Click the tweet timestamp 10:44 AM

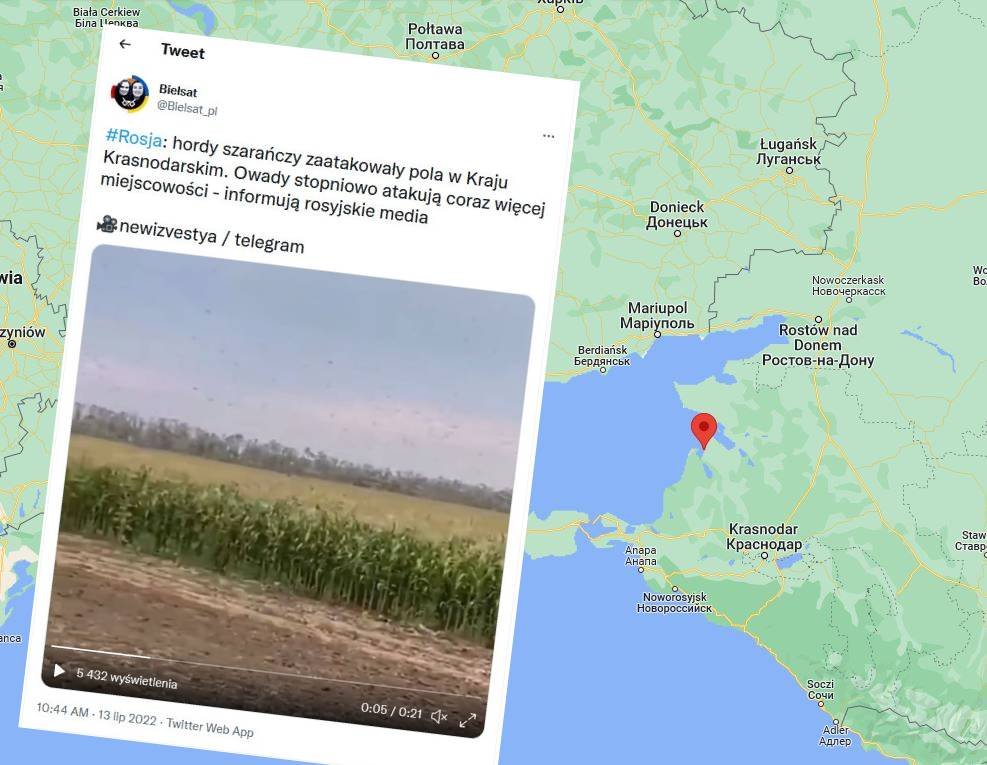click(62, 710)
